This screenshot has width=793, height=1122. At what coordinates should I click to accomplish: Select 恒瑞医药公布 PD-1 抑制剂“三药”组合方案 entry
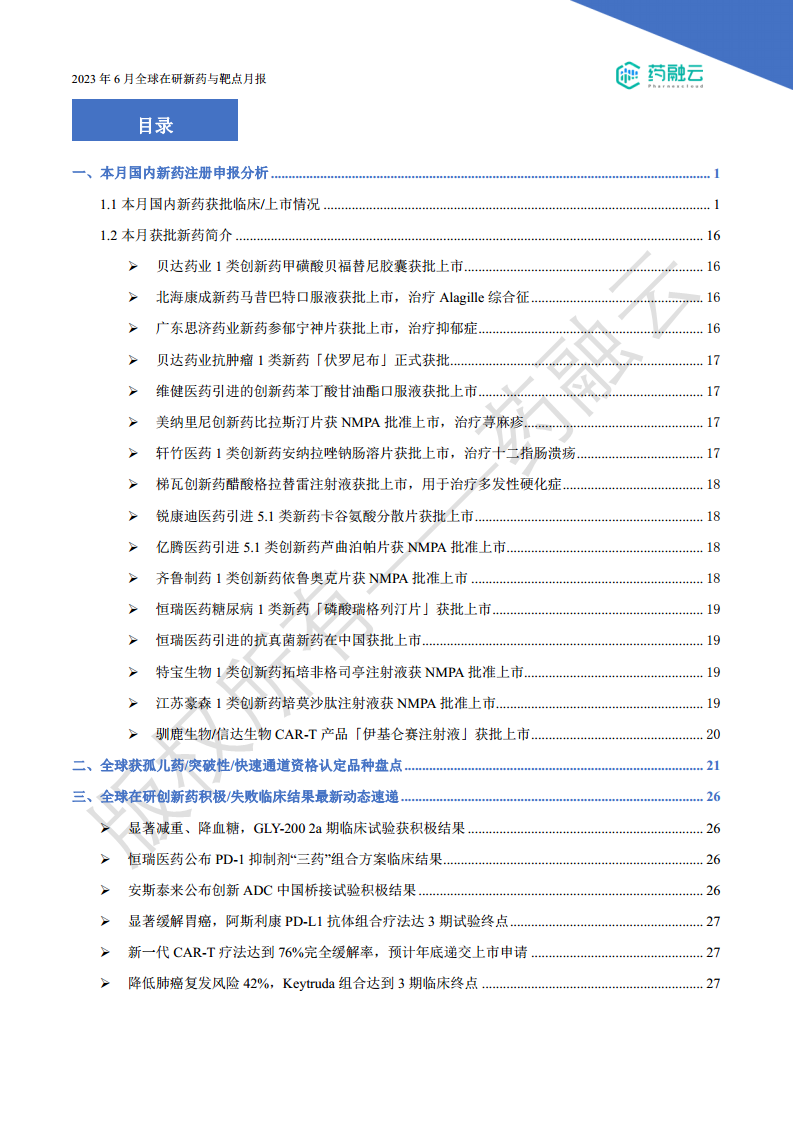410,859
